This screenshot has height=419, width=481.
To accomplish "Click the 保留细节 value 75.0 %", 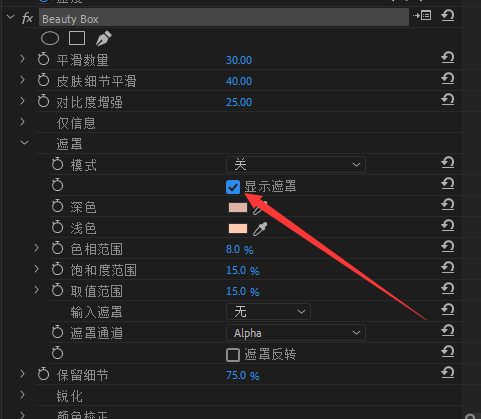I will (243, 376).
